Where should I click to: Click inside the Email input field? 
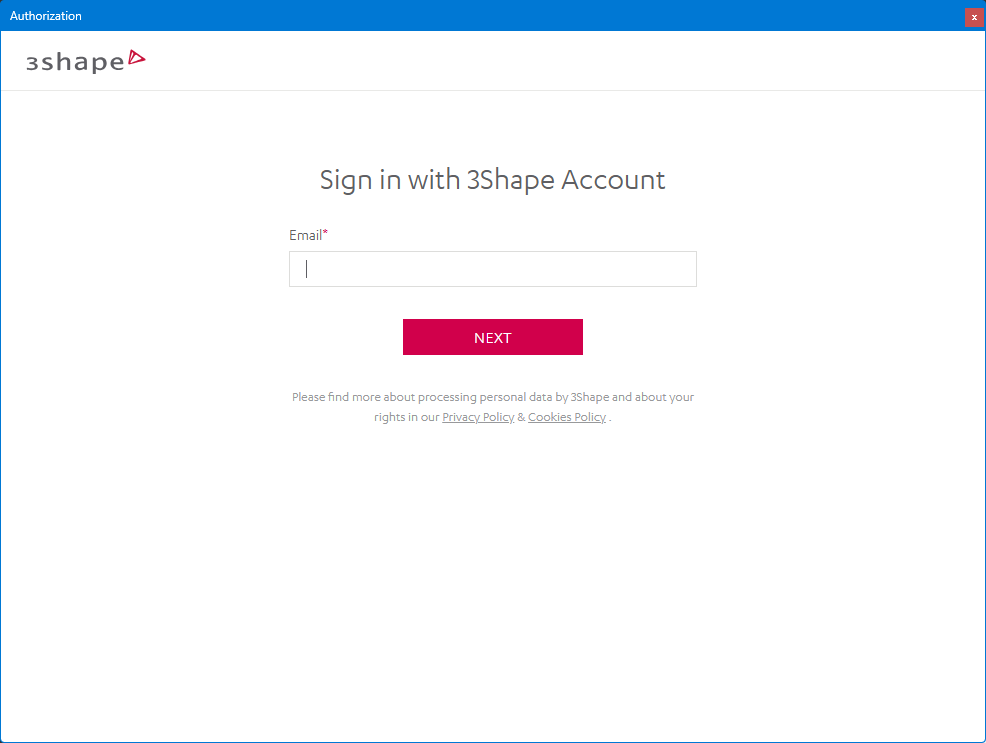click(x=492, y=268)
